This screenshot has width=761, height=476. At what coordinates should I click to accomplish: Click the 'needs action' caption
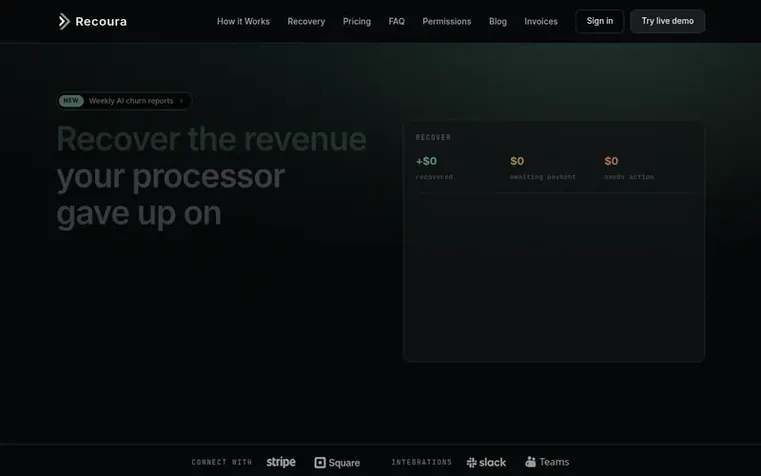tap(629, 177)
